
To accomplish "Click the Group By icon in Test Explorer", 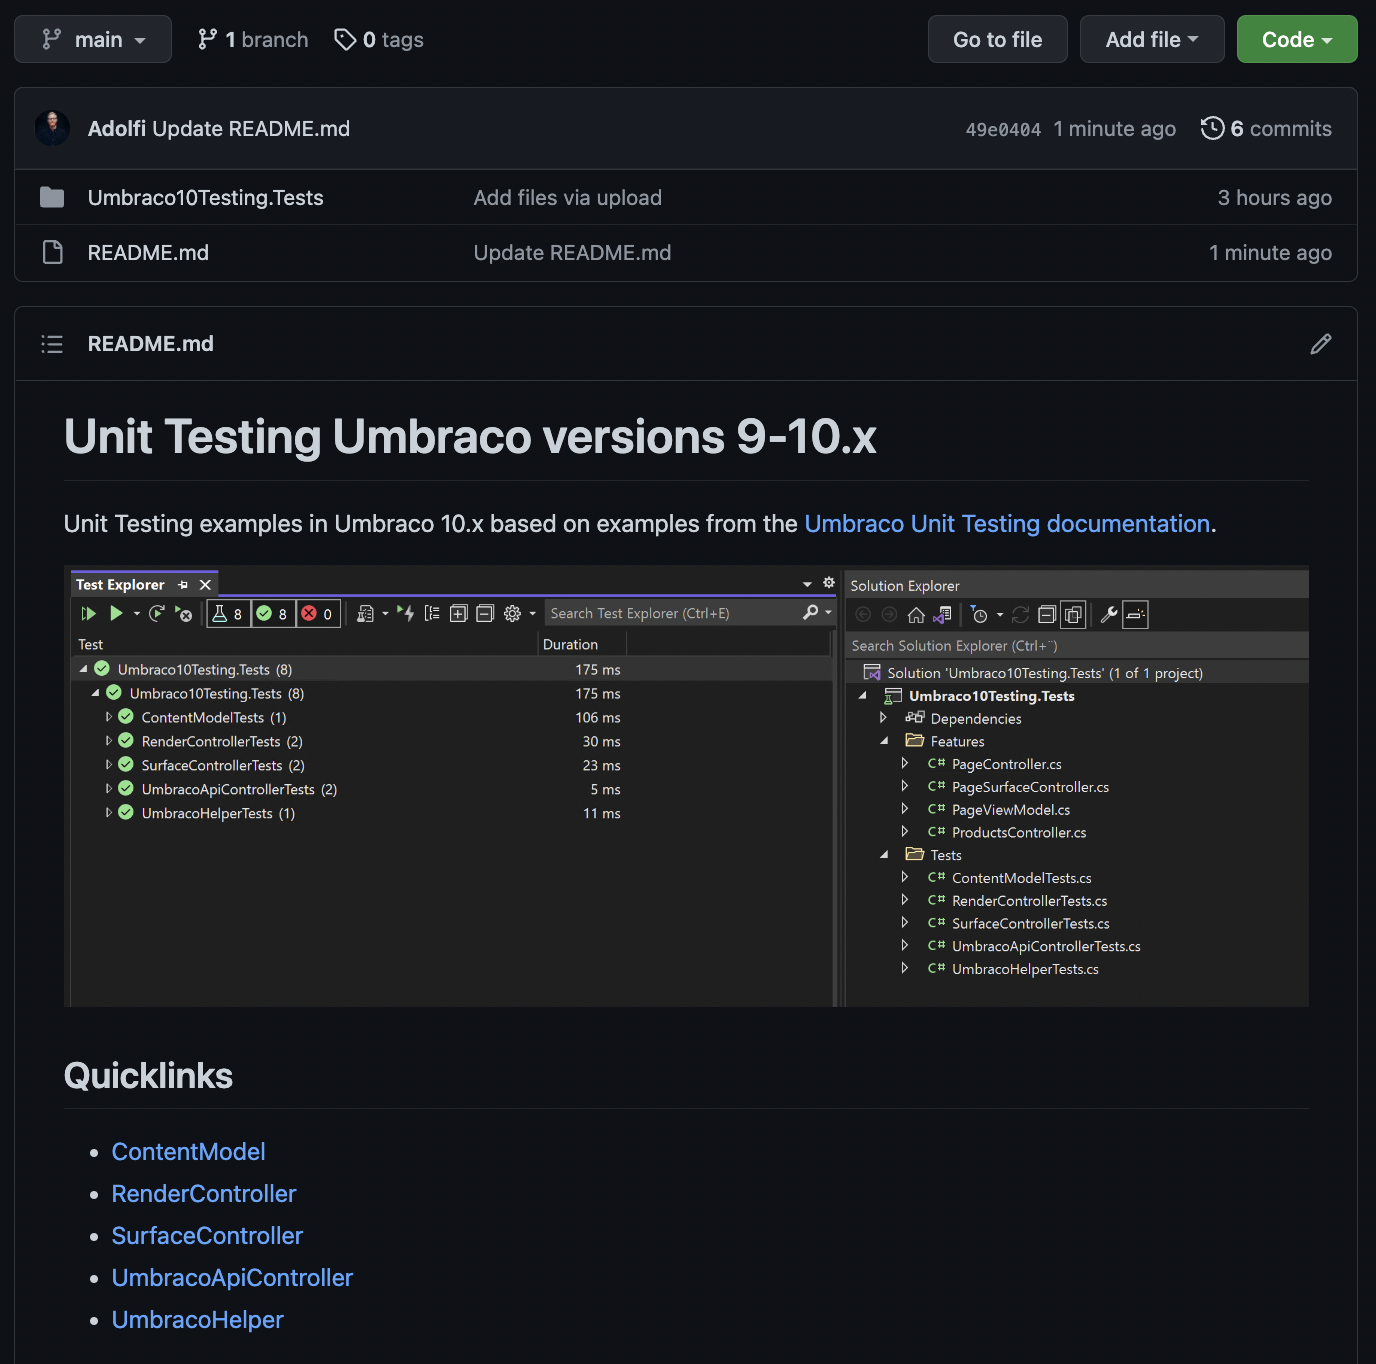I will [432, 613].
